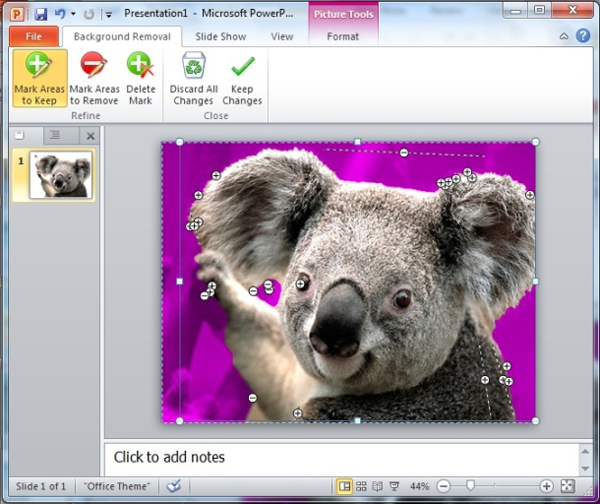
Task: Click the zoom slider handle
Action: tap(470, 486)
